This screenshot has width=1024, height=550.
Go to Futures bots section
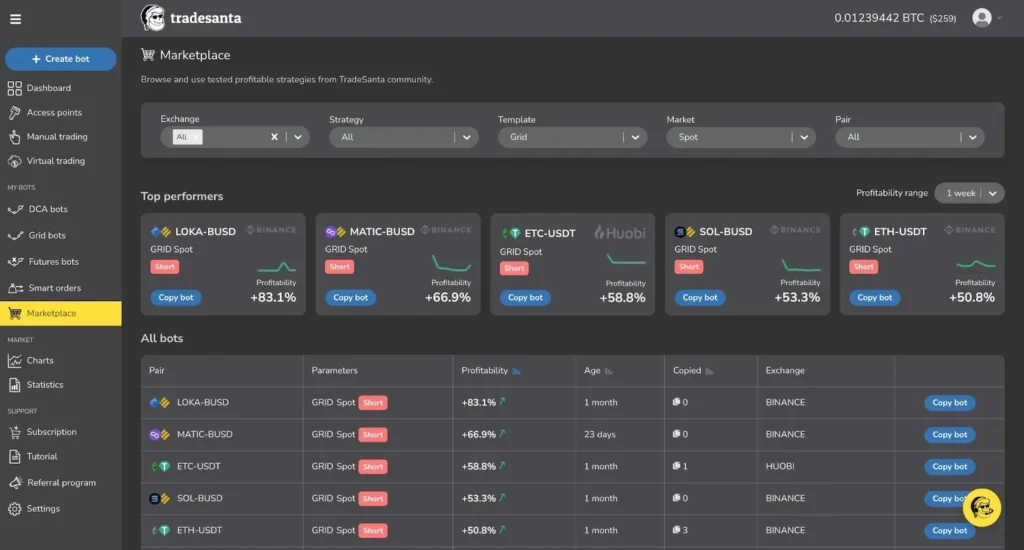click(53, 262)
